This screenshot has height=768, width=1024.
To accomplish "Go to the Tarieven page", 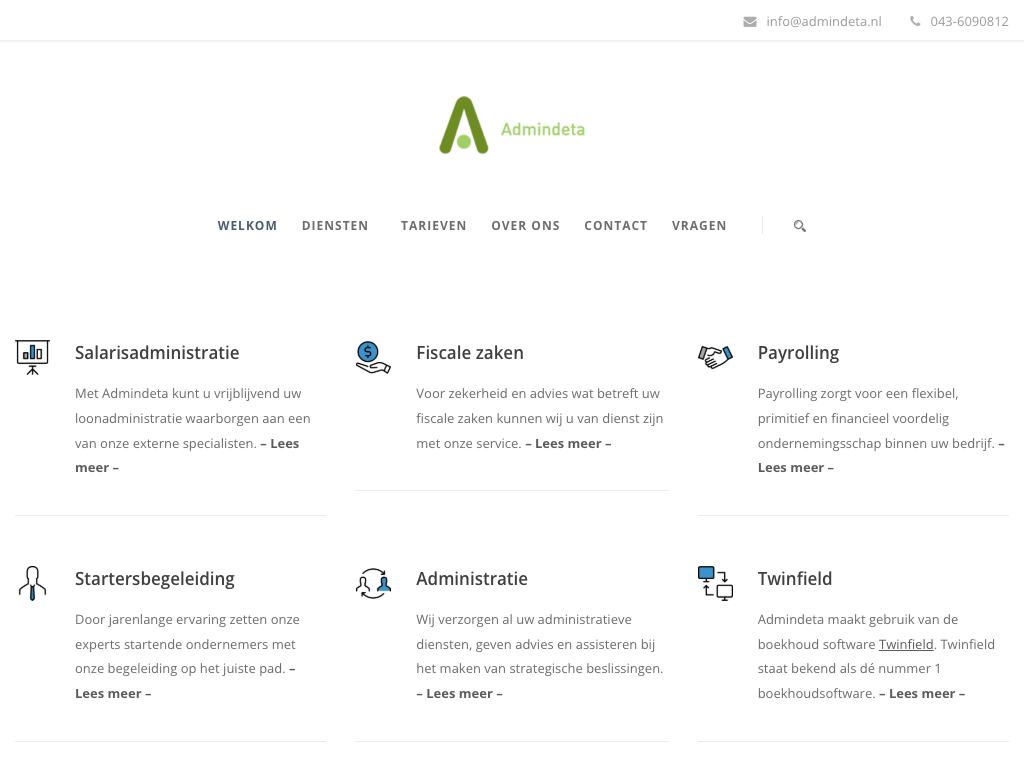I will pos(434,226).
